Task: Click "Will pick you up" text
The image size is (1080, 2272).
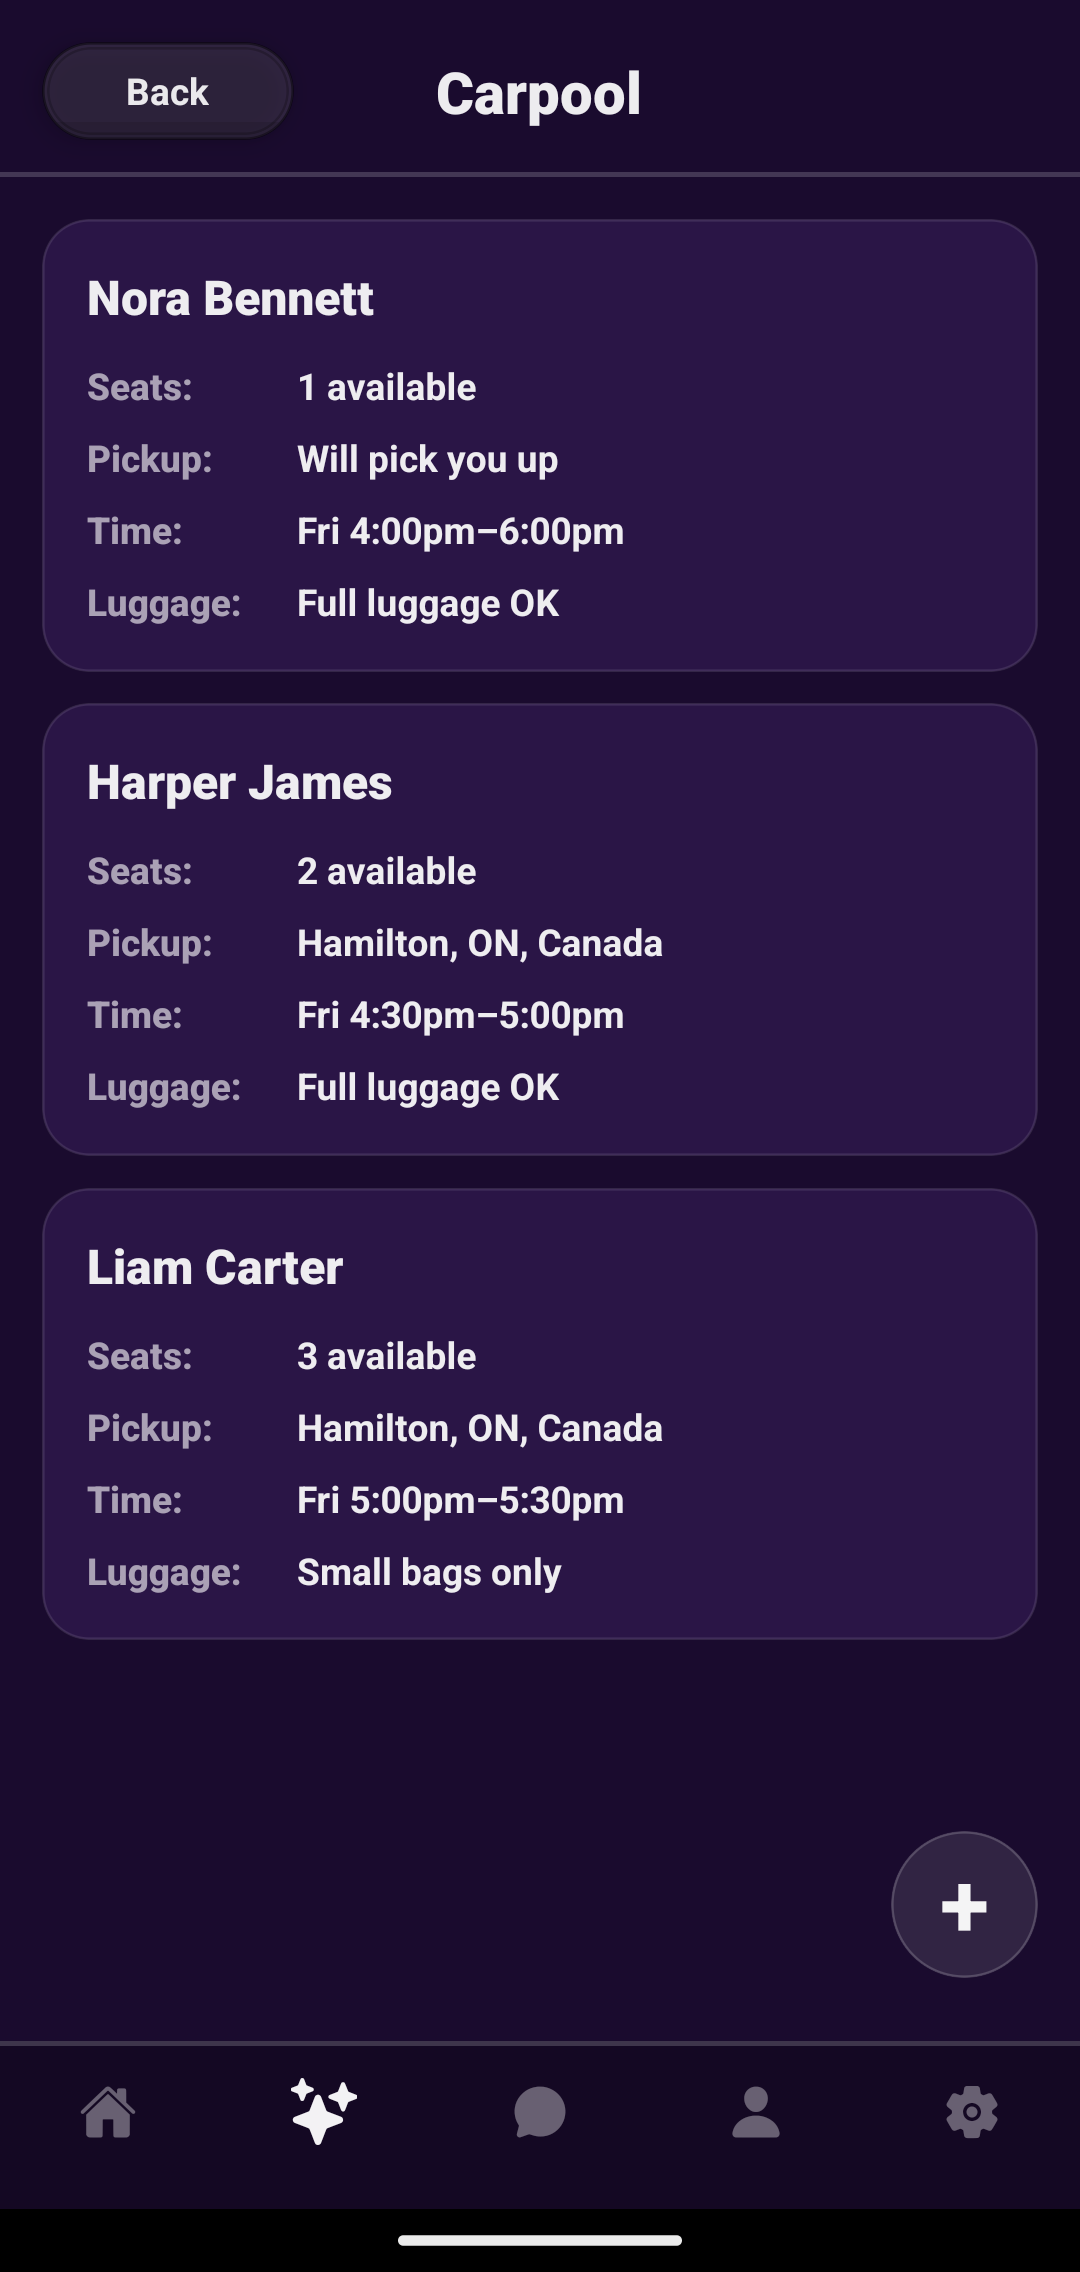Action: [x=427, y=460]
